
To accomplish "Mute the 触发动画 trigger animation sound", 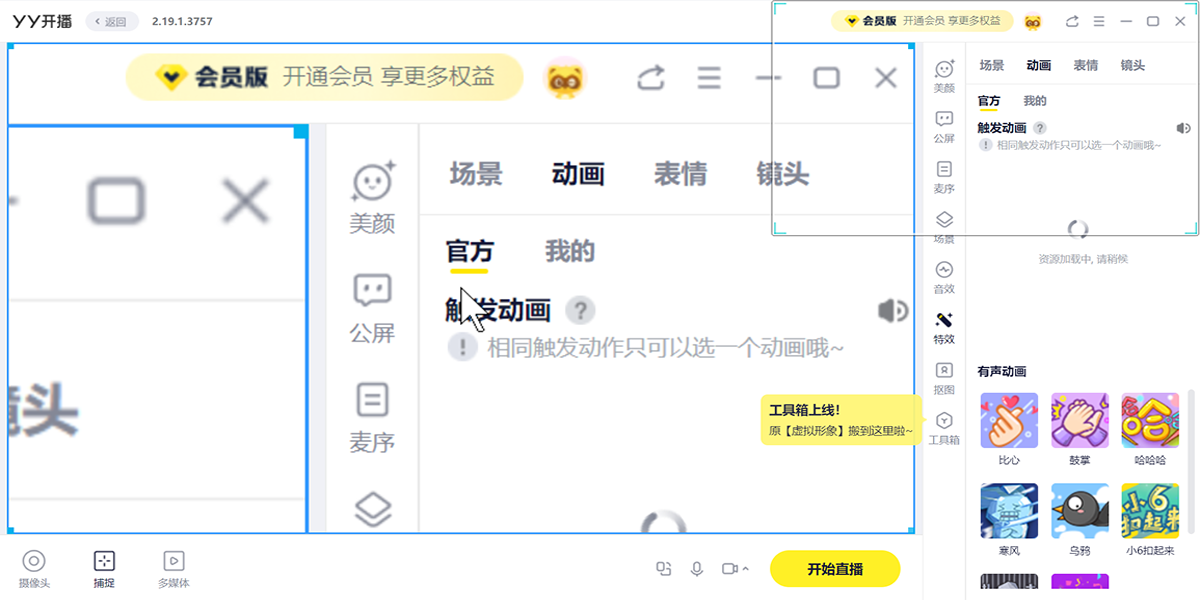I will coord(1184,128).
